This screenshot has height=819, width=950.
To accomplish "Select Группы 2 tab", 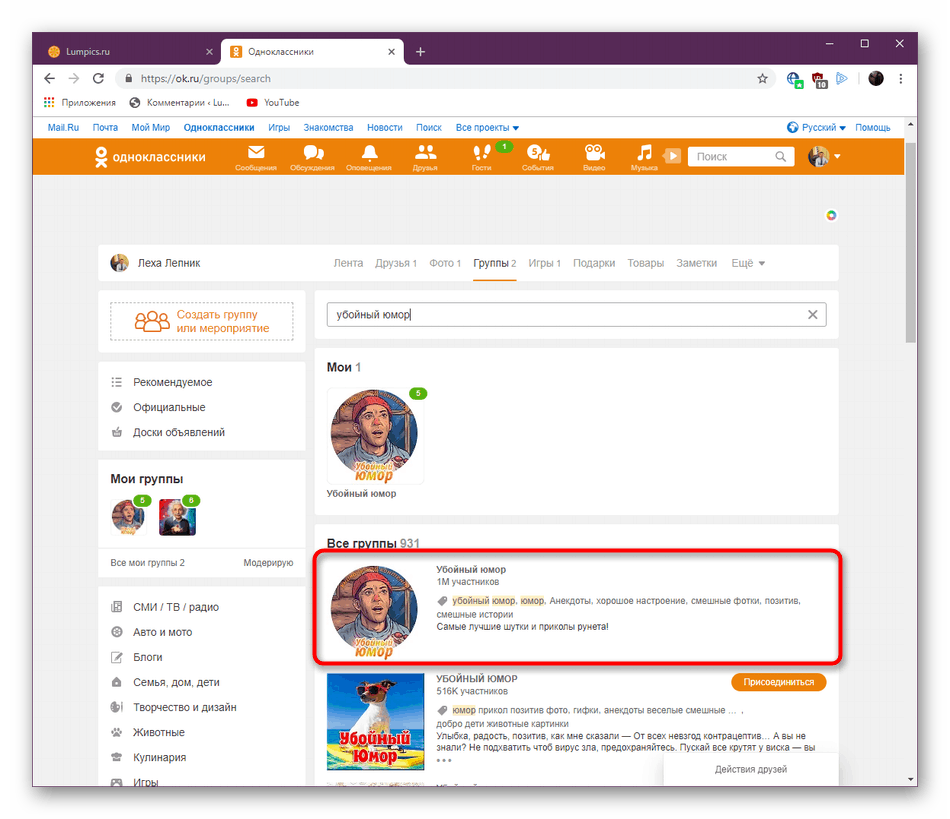I will (494, 263).
